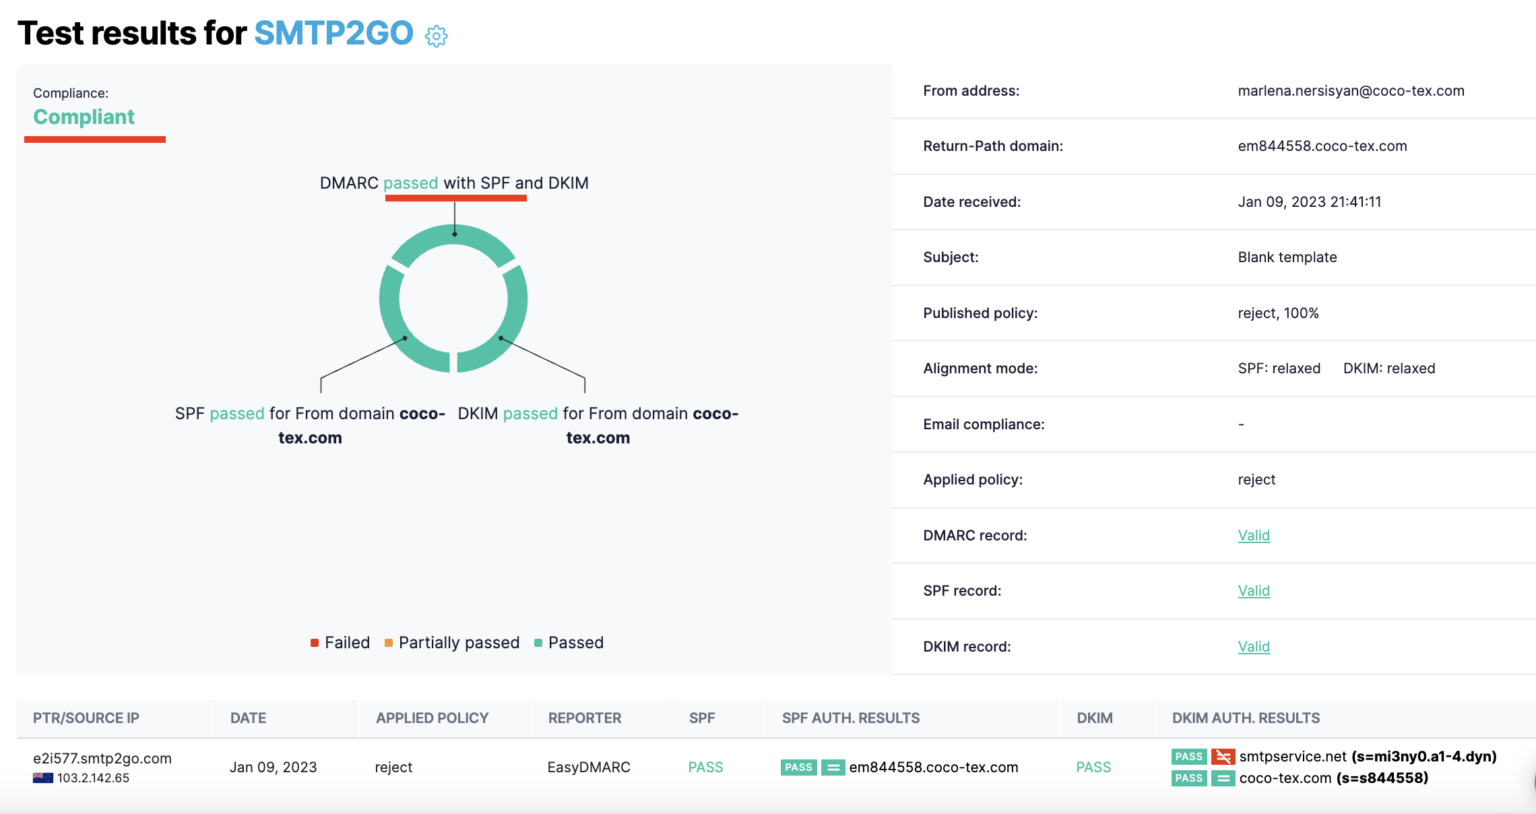Click the e2i577.smtp2go.com PTR entry
1536x814 pixels.
click(100, 757)
